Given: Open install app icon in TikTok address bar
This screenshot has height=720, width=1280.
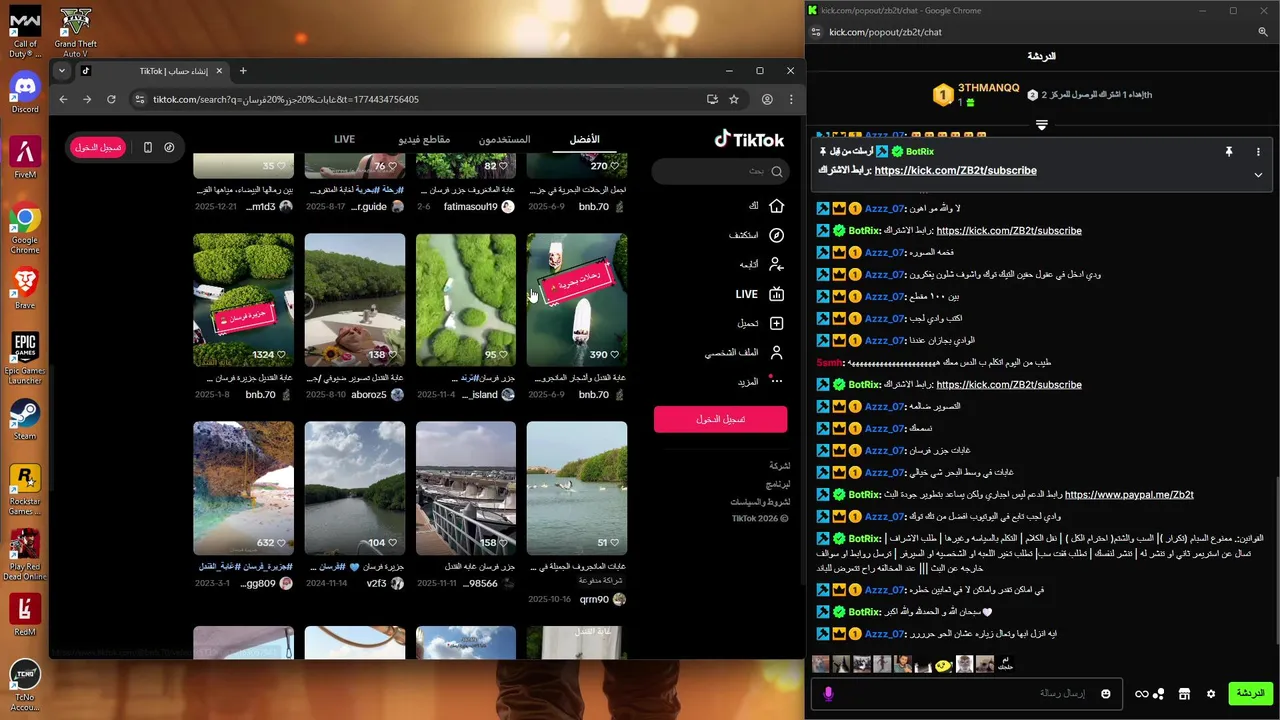Looking at the screenshot, I should tap(712, 99).
